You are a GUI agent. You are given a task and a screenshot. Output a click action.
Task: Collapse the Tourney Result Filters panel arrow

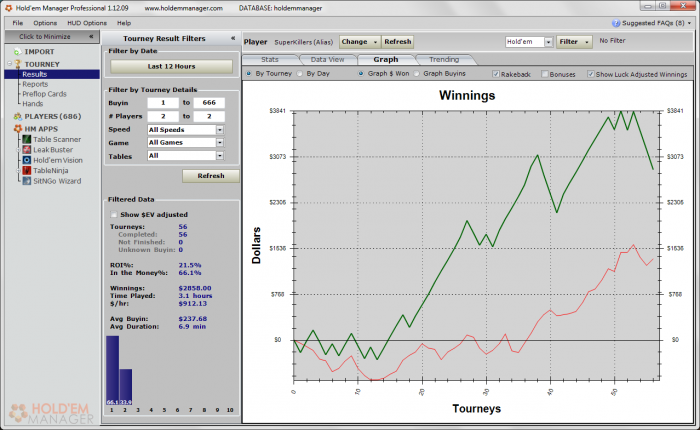click(x=233, y=38)
